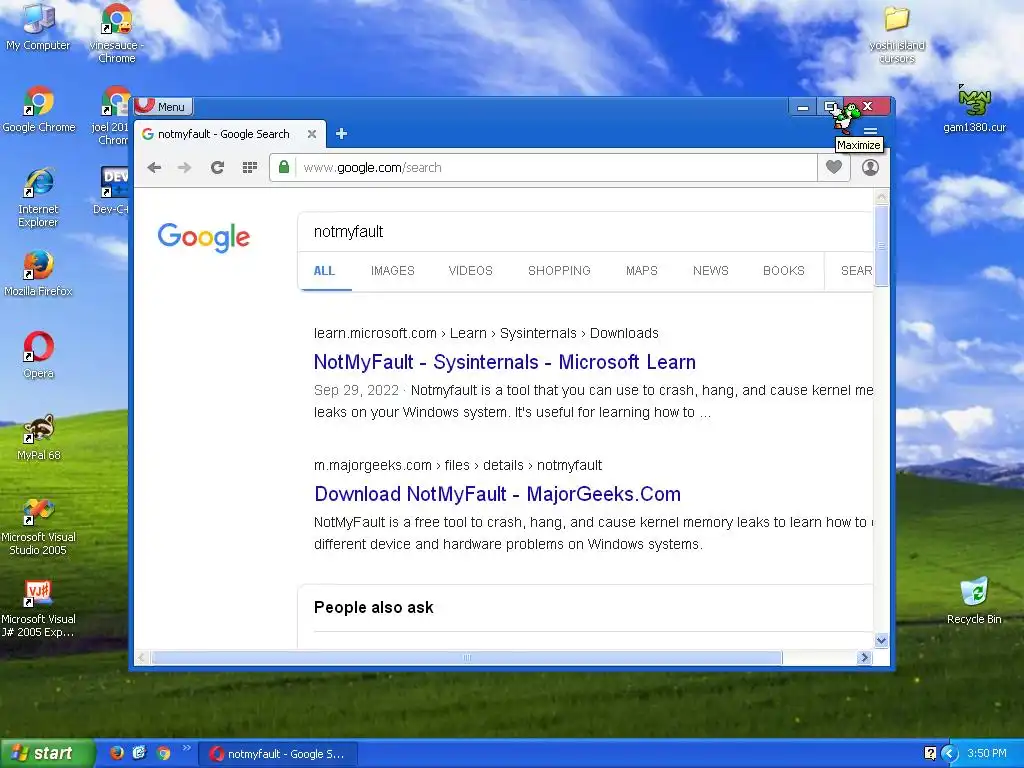Click the horizontal scrollbar thumb
Screen dimensions: 1024x768
pos(467,658)
